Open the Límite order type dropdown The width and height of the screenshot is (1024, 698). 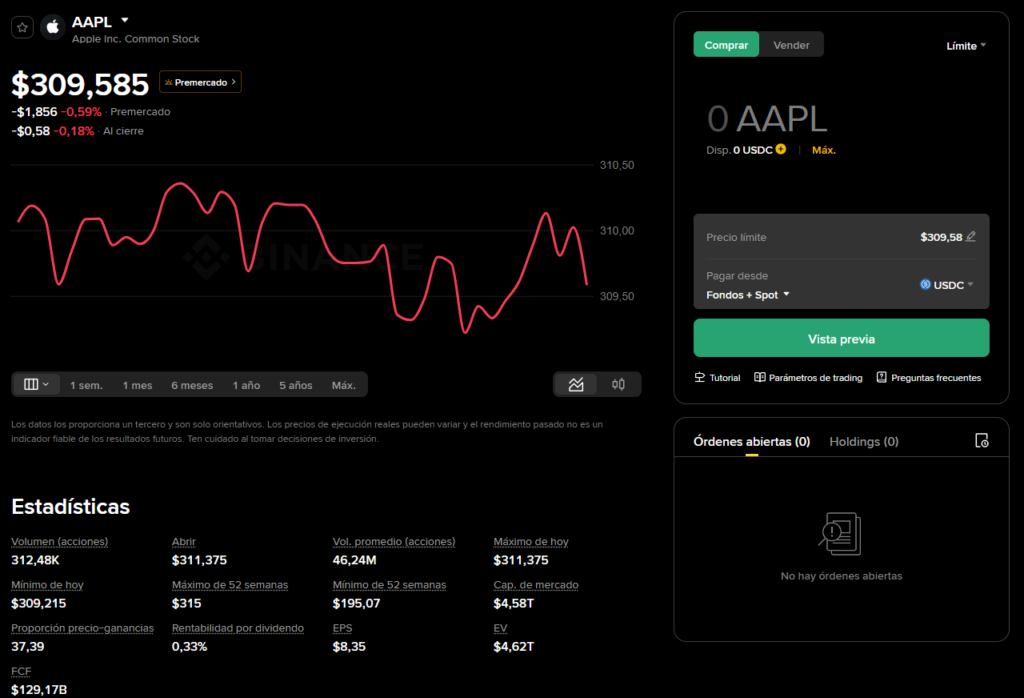(966, 46)
